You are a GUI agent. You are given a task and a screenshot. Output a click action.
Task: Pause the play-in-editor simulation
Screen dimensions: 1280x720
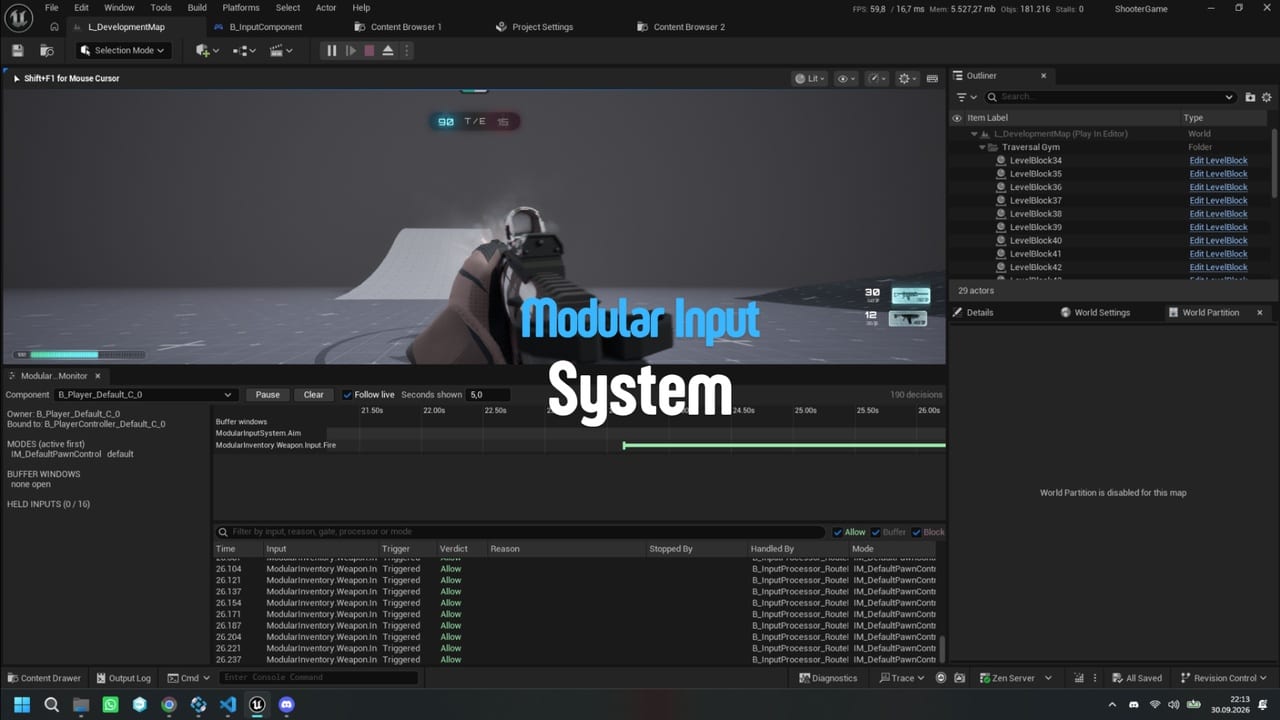pyautogui.click(x=332, y=50)
